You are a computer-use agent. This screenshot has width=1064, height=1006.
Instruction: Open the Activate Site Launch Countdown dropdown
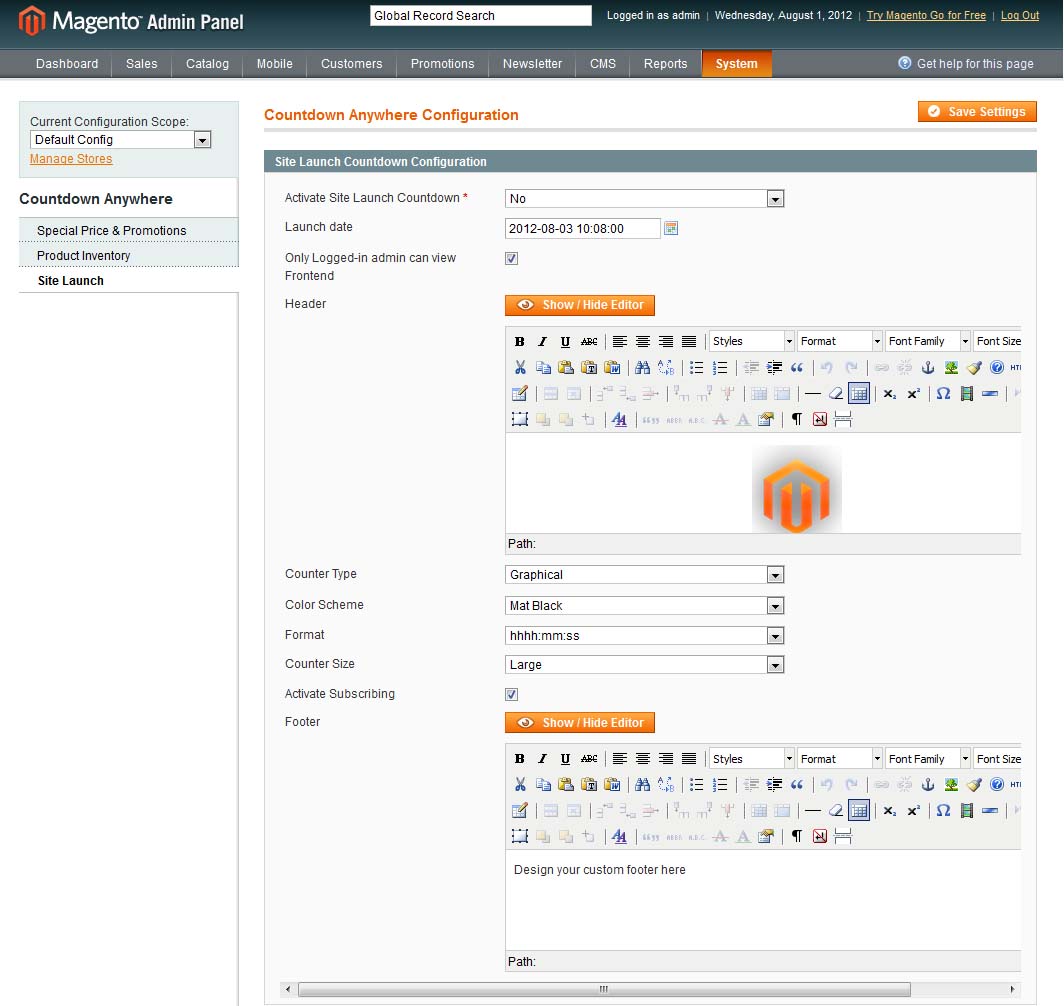pyautogui.click(x=645, y=199)
